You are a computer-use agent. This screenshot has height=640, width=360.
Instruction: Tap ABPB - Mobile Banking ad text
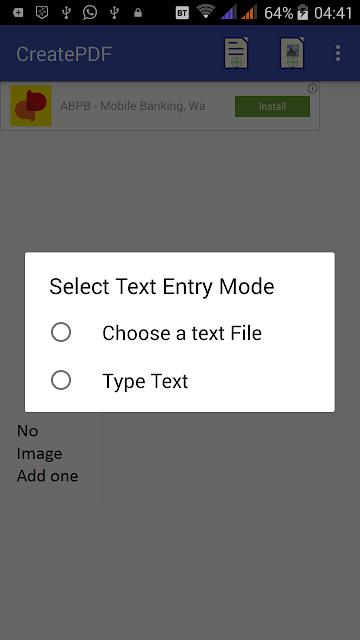(133, 106)
